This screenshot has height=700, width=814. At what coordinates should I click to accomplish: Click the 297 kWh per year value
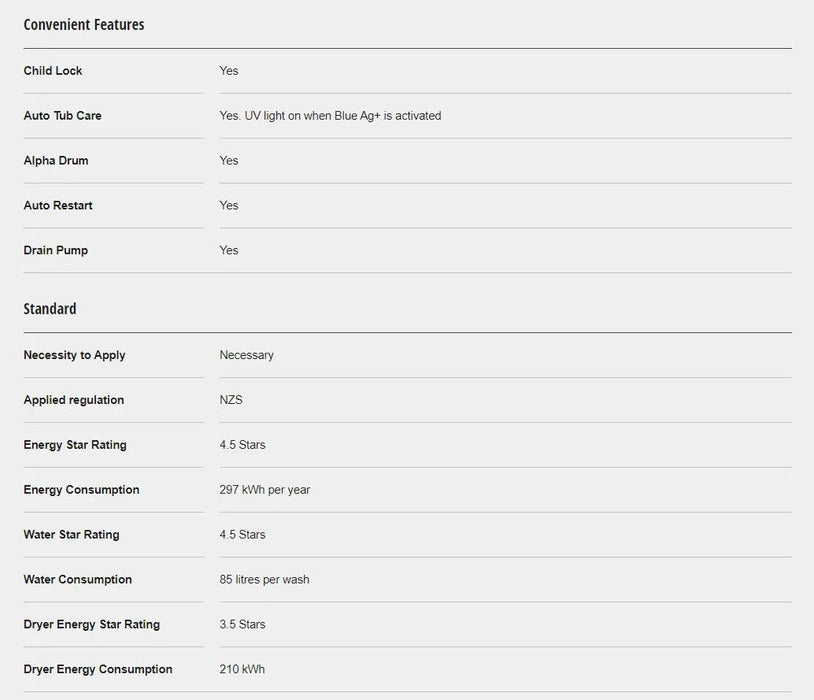click(x=265, y=490)
